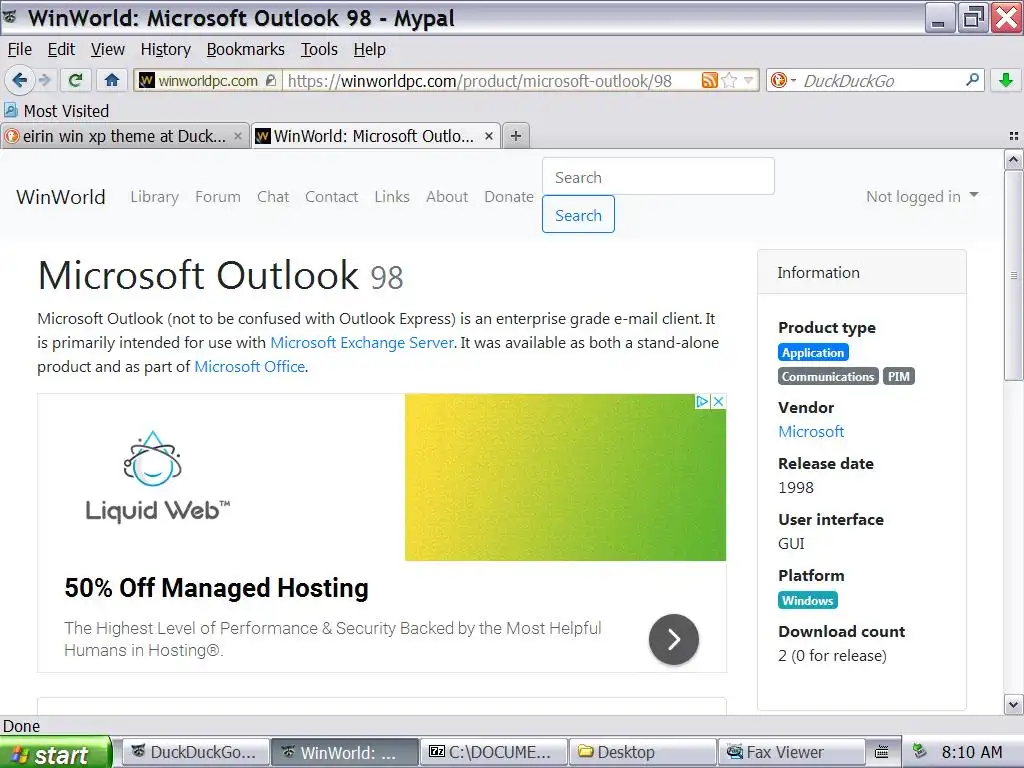
Task: Focus the WinWorld Search text field
Action: [x=658, y=176]
